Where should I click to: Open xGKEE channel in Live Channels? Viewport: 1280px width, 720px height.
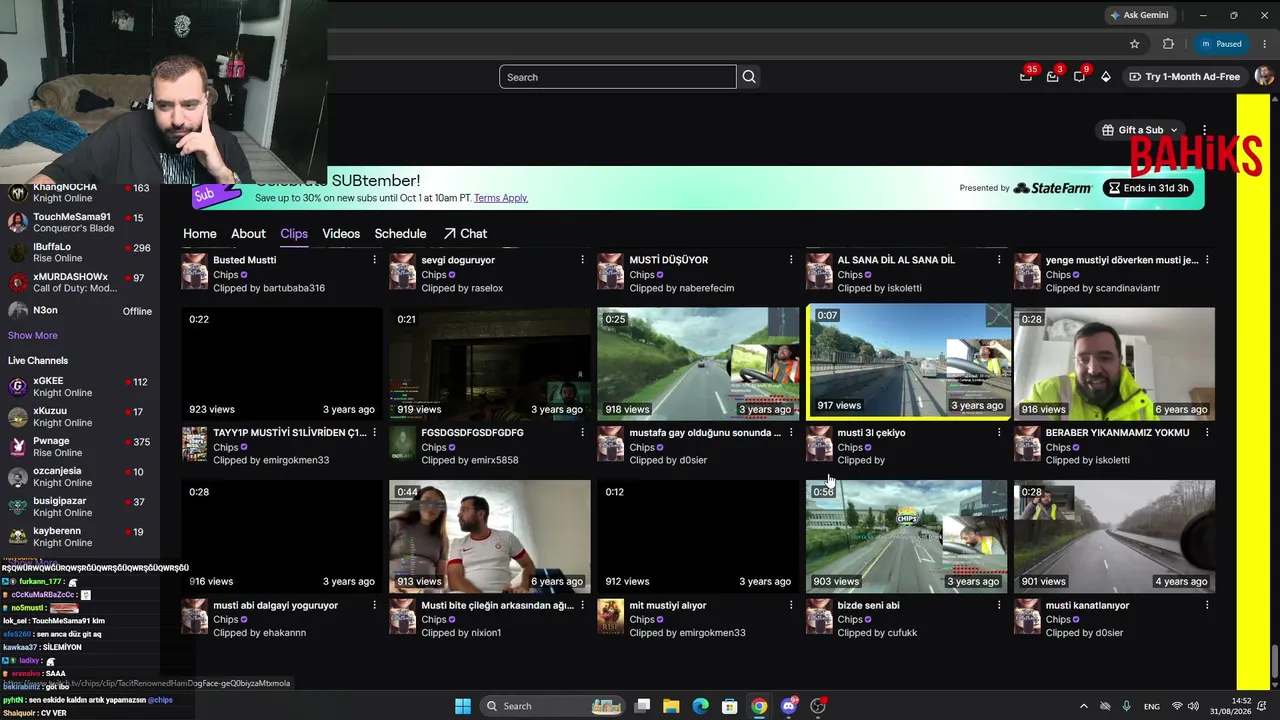80,387
